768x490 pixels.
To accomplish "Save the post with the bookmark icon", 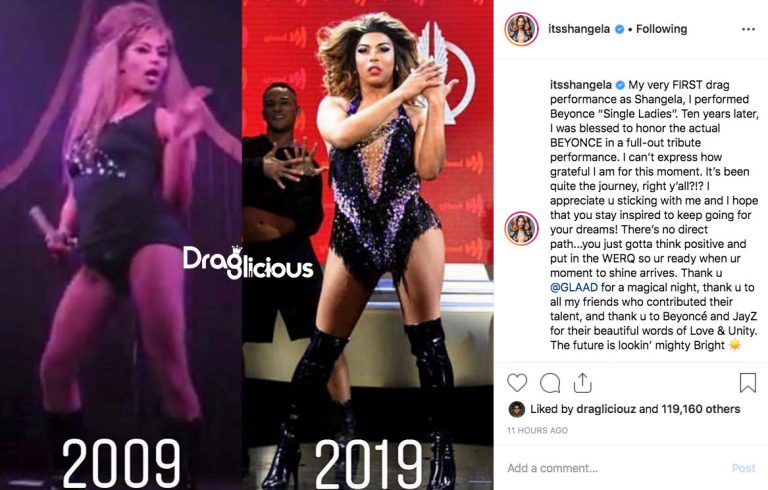I will pos(747,383).
